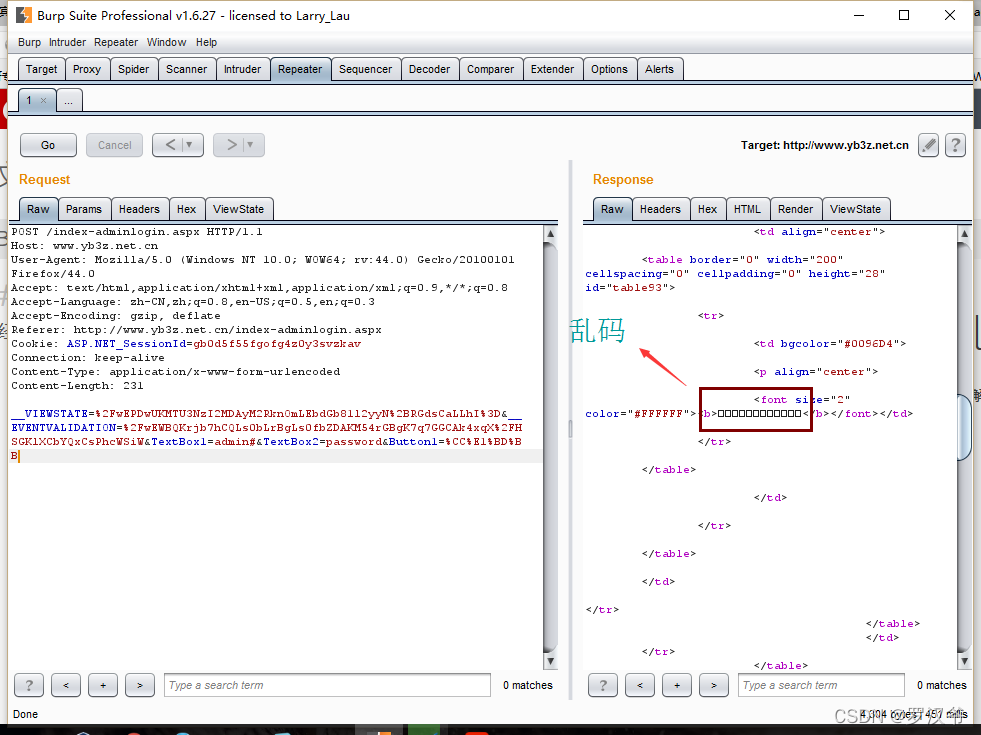Select response ViewState tab

coord(855,210)
